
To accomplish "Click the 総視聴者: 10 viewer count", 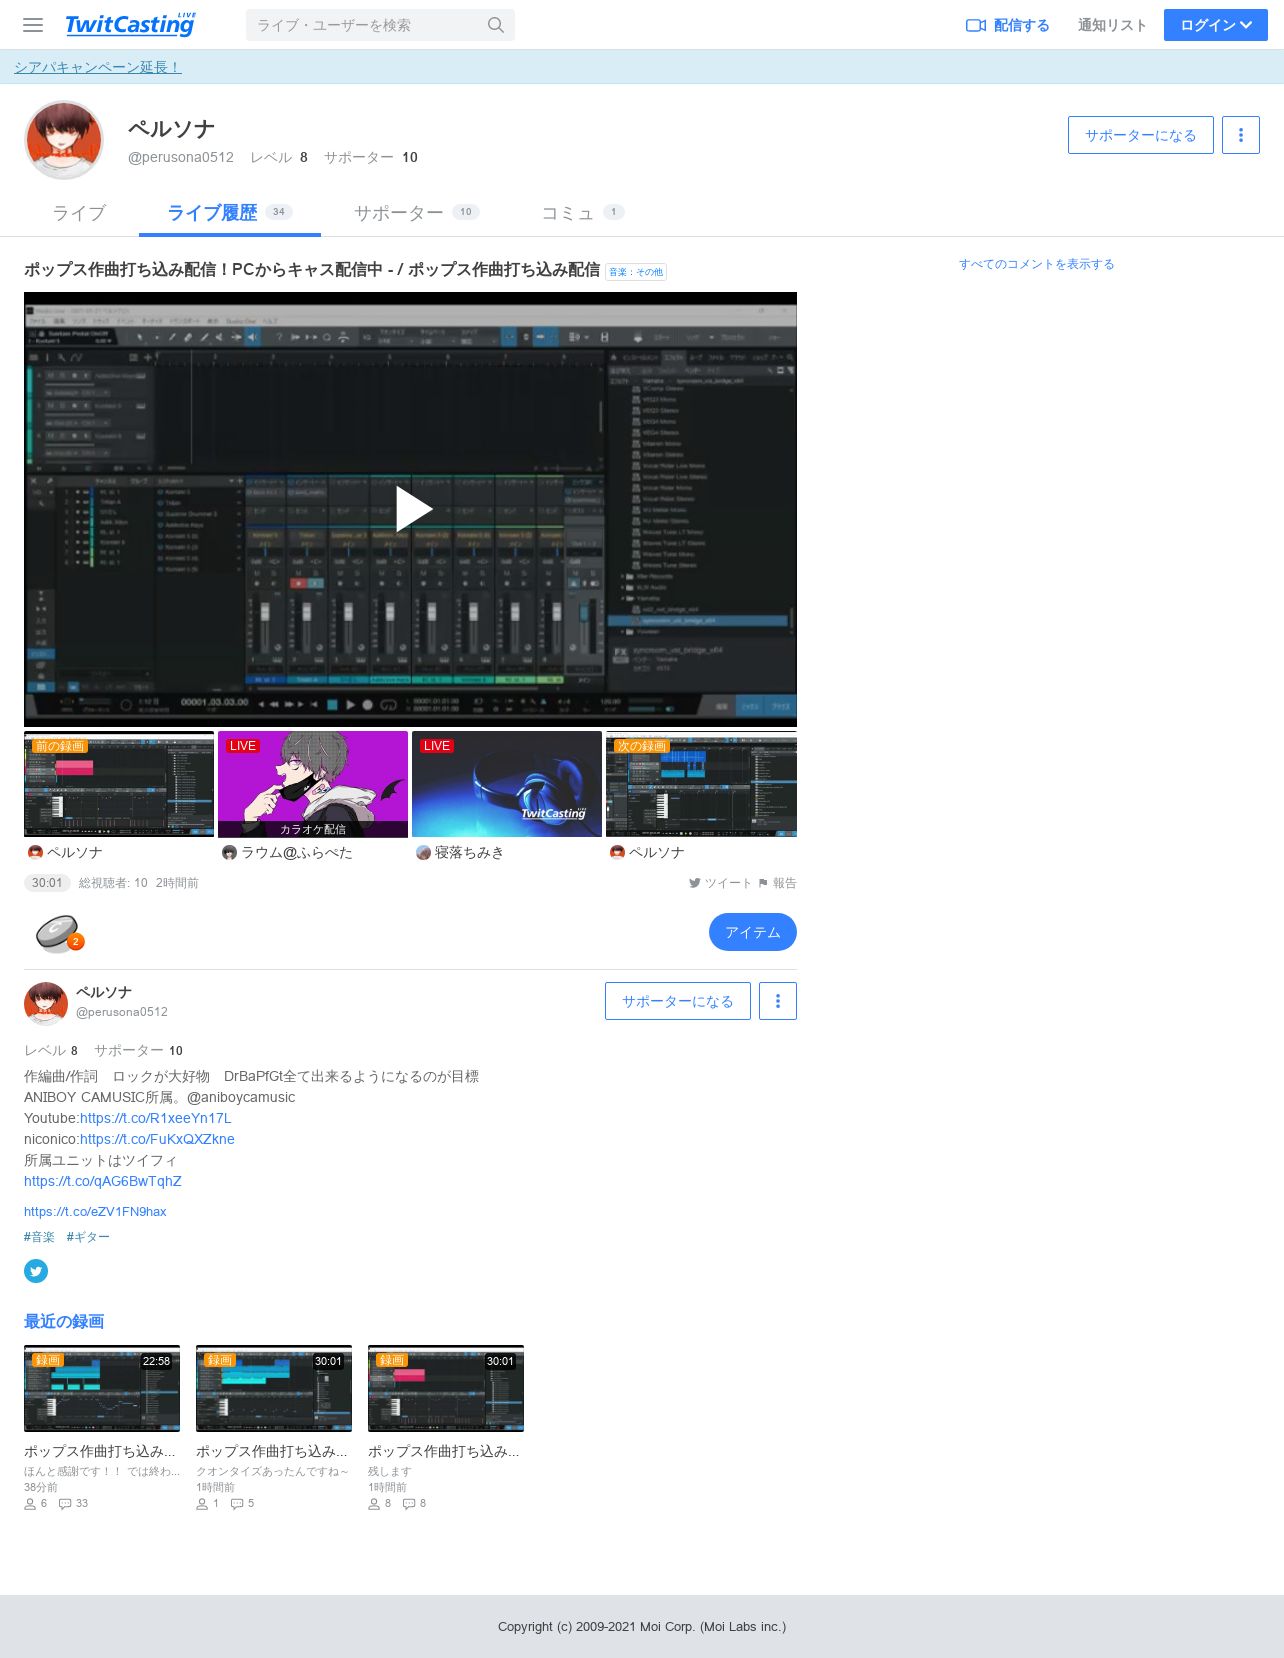I will 113,883.
